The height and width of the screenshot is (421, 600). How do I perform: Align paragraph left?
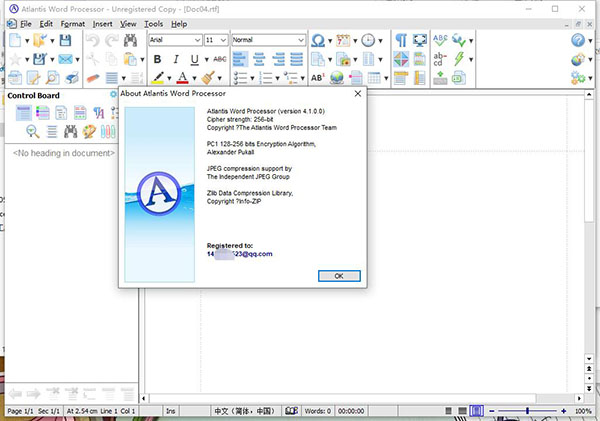240,59
